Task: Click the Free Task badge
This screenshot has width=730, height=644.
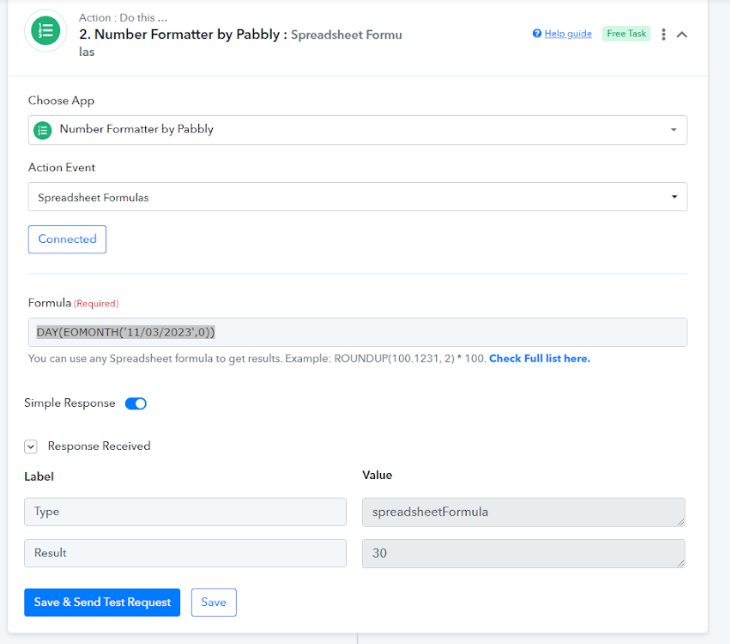Action: coord(626,34)
